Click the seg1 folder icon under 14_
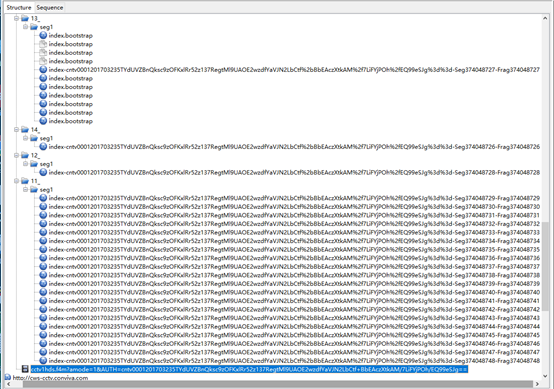The height and width of the screenshot is (389, 554). pyautogui.click(x=34, y=138)
